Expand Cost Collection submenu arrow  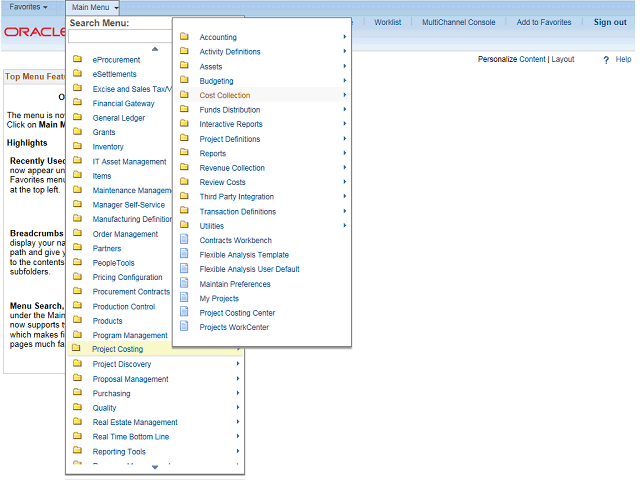(344, 95)
